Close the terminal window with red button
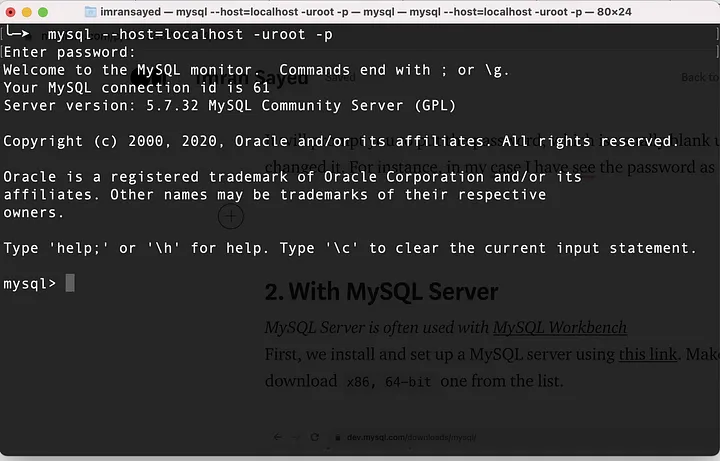Image resolution: width=720 pixels, height=461 pixels. coord(11,12)
